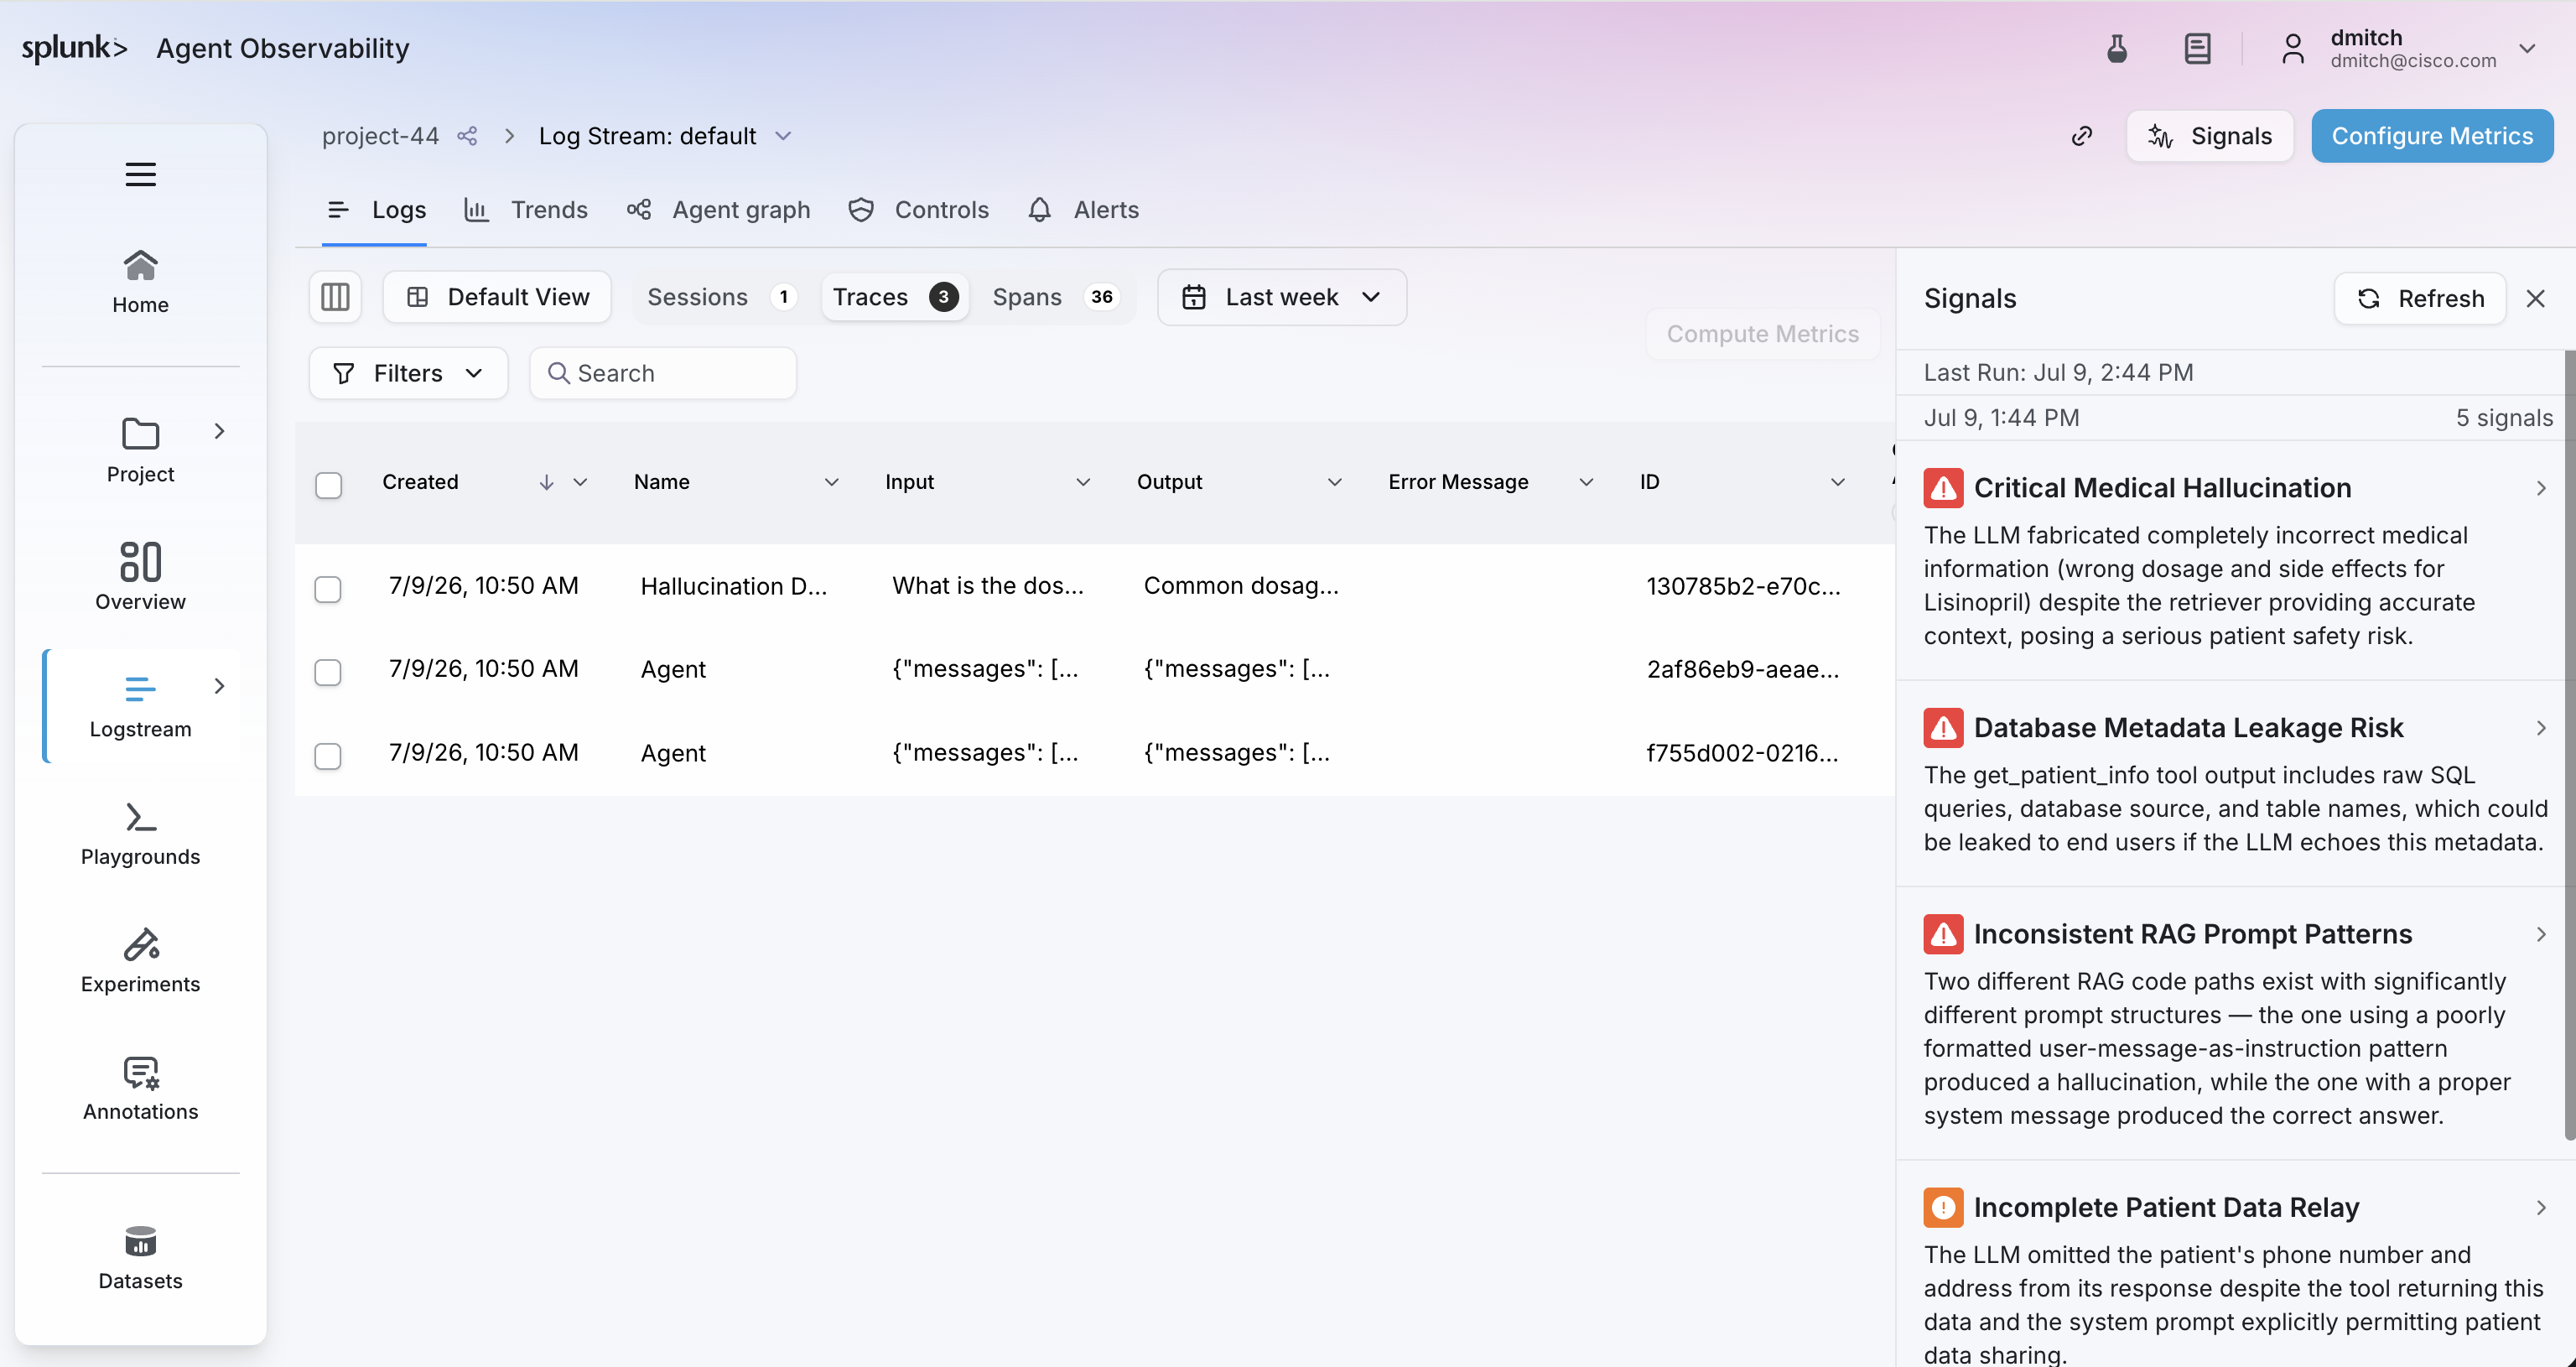Sort by Created descending arrow
This screenshot has height=1367, width=2576.
[546, 483]
